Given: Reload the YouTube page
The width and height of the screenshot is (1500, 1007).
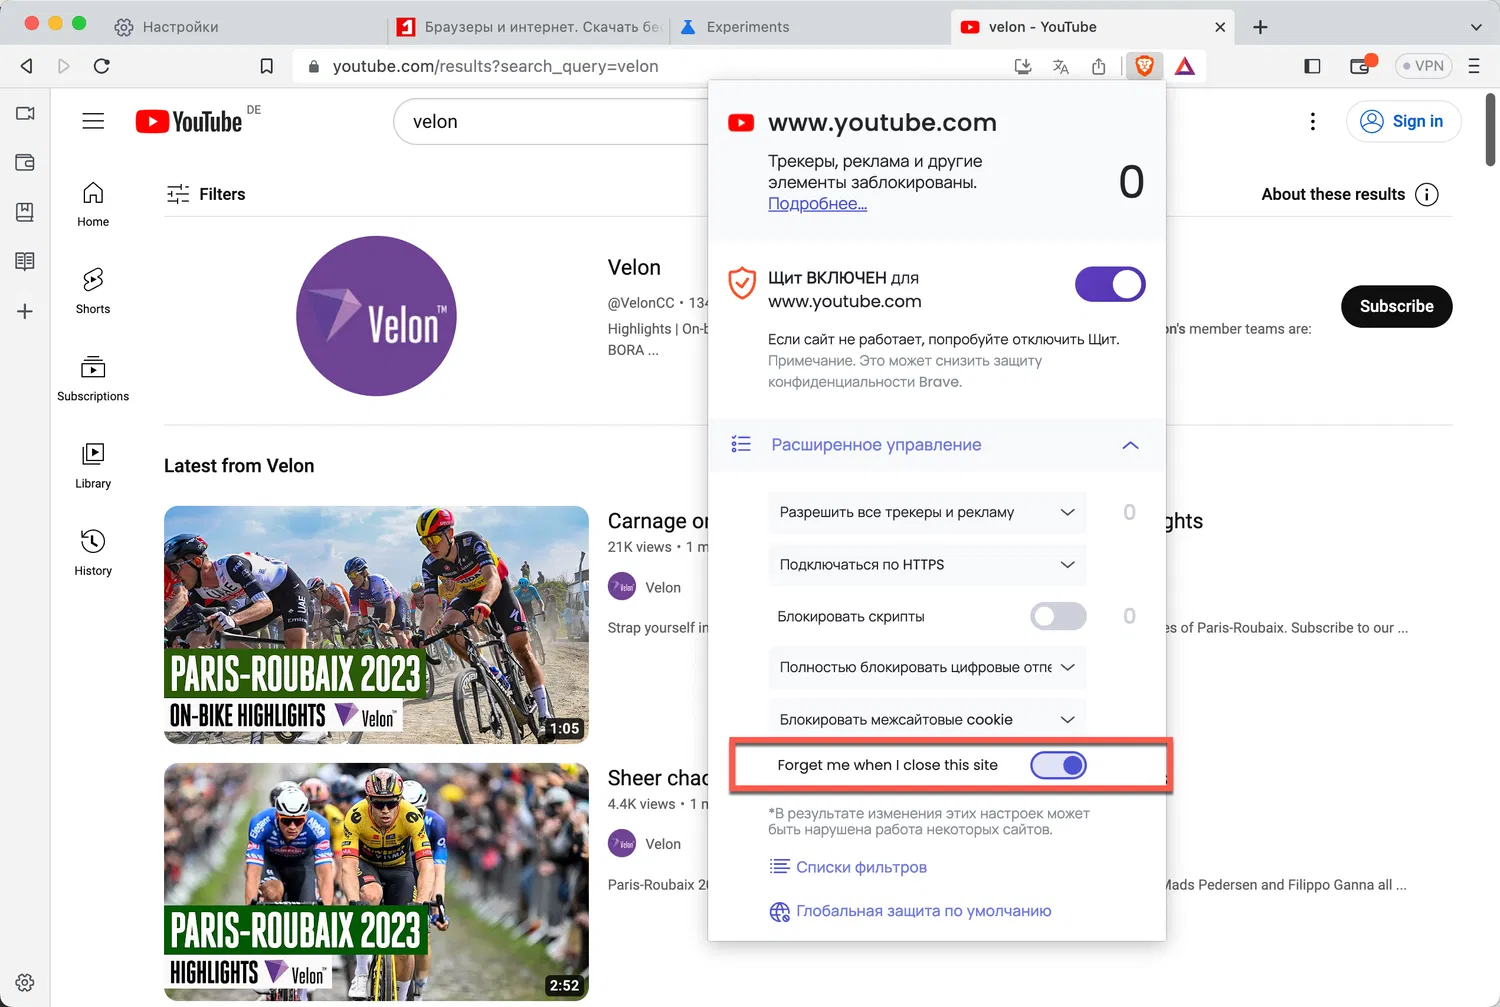Looking at the screenshot, I should click(101, 66).
